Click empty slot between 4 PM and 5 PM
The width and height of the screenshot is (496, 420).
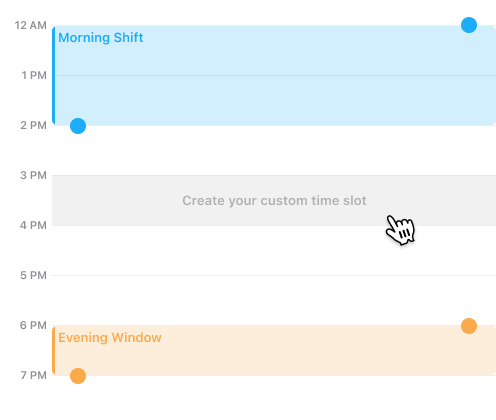pos(274,251)
